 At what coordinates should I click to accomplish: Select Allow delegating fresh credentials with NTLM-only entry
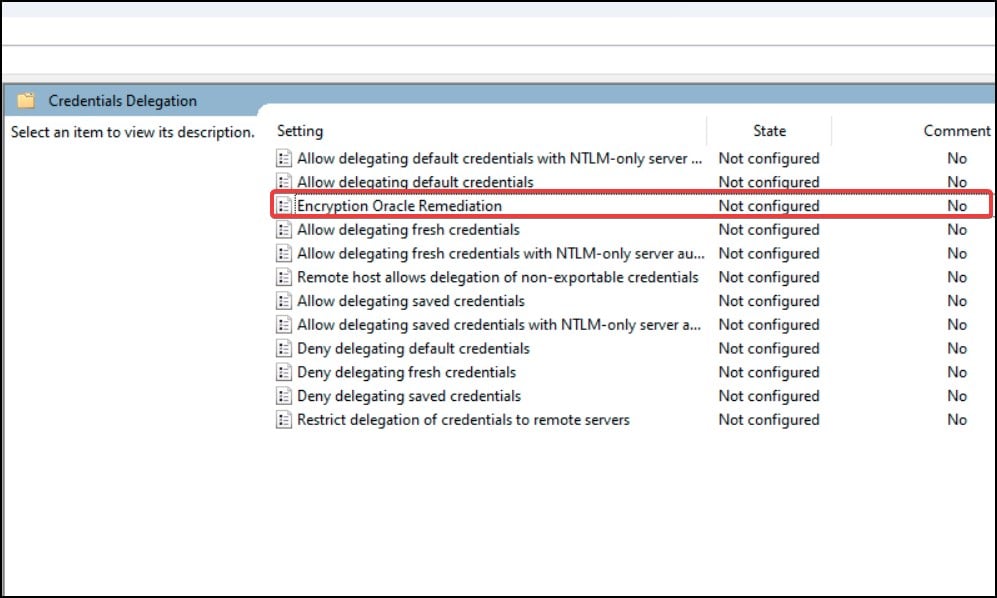(500, 253)
